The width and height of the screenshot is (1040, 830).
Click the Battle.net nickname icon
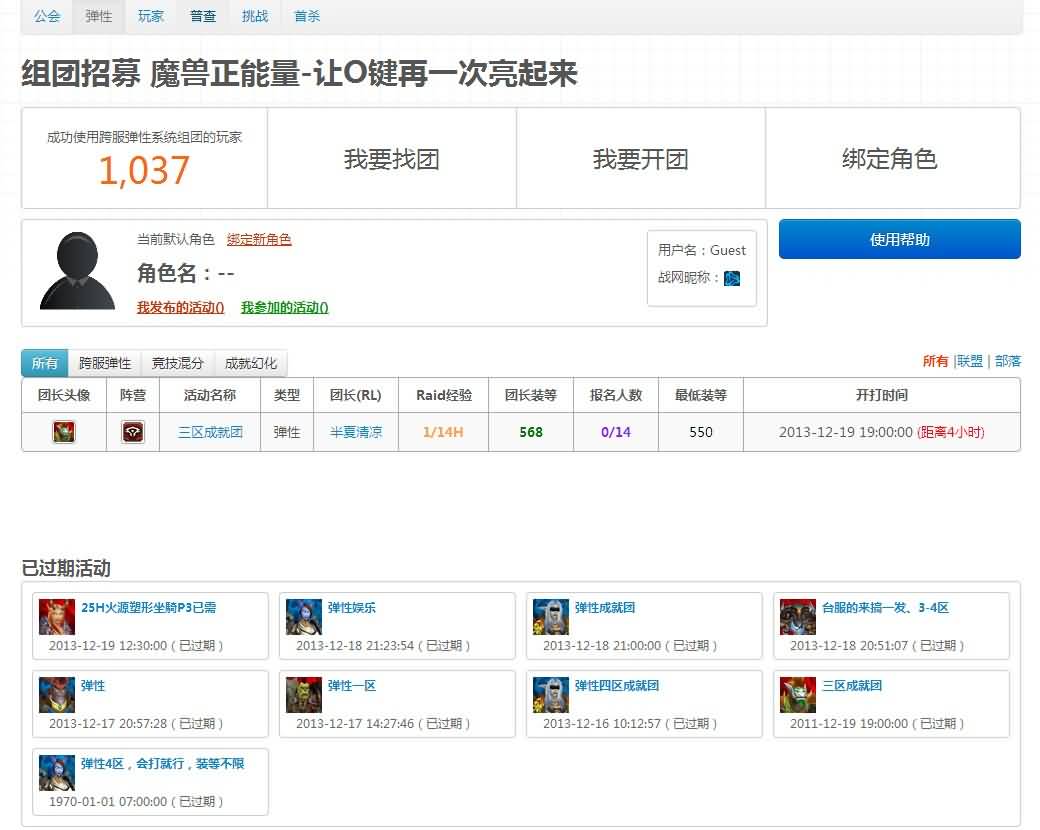pyautogui.click(x=732, y=278)
